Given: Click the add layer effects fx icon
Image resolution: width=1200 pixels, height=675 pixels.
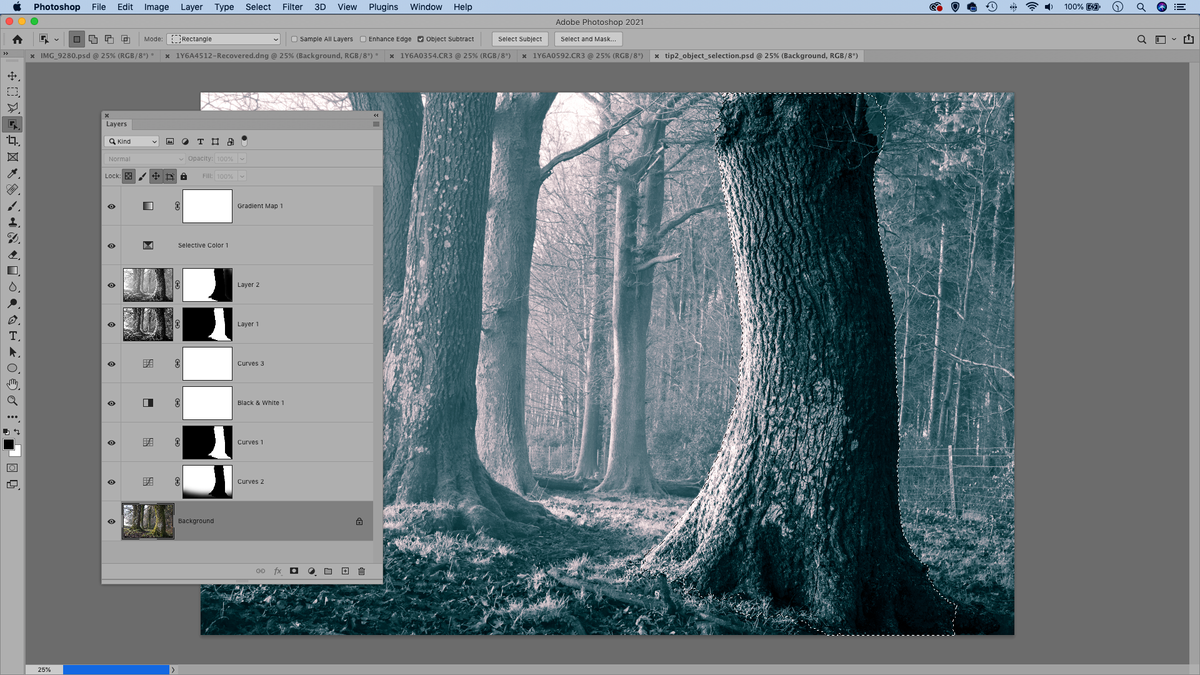Looking at the screenshot, I should (277, 570).
